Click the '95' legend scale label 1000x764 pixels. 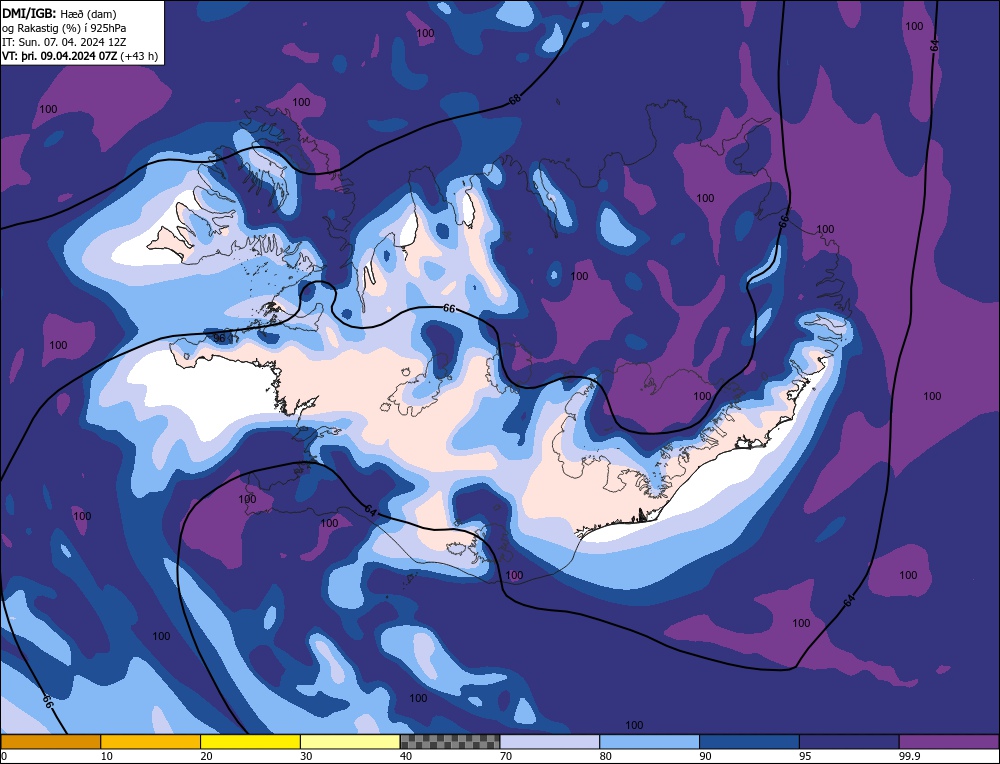805,756
